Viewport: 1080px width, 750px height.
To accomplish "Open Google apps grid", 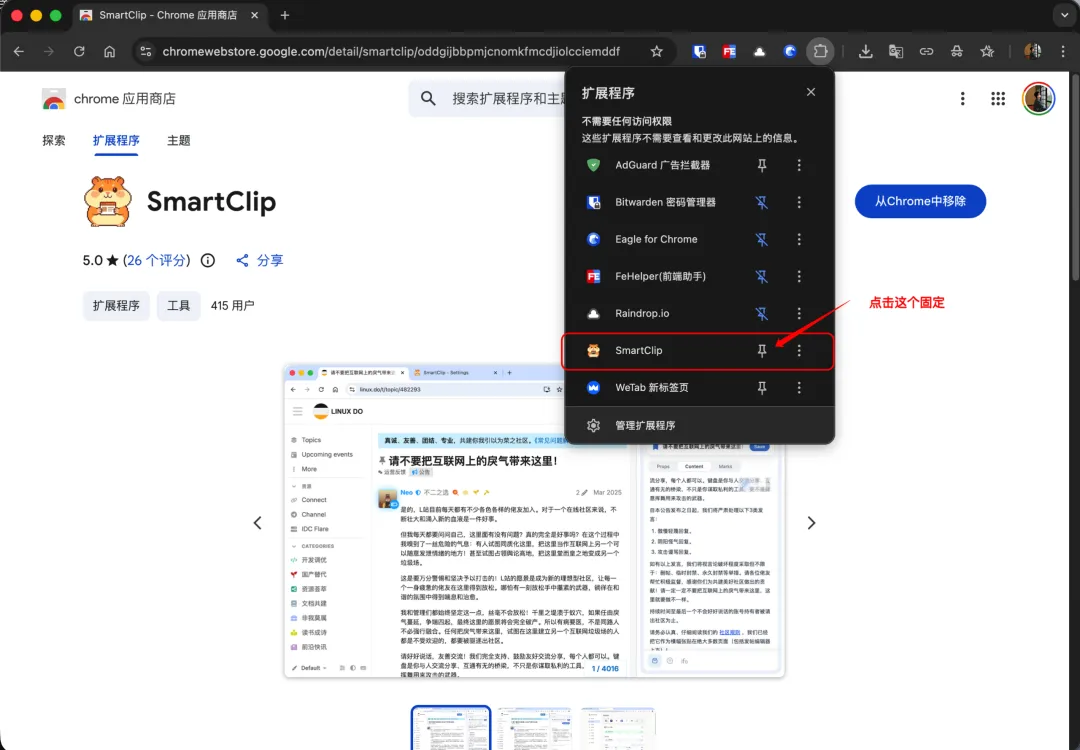I will point(998,98).
